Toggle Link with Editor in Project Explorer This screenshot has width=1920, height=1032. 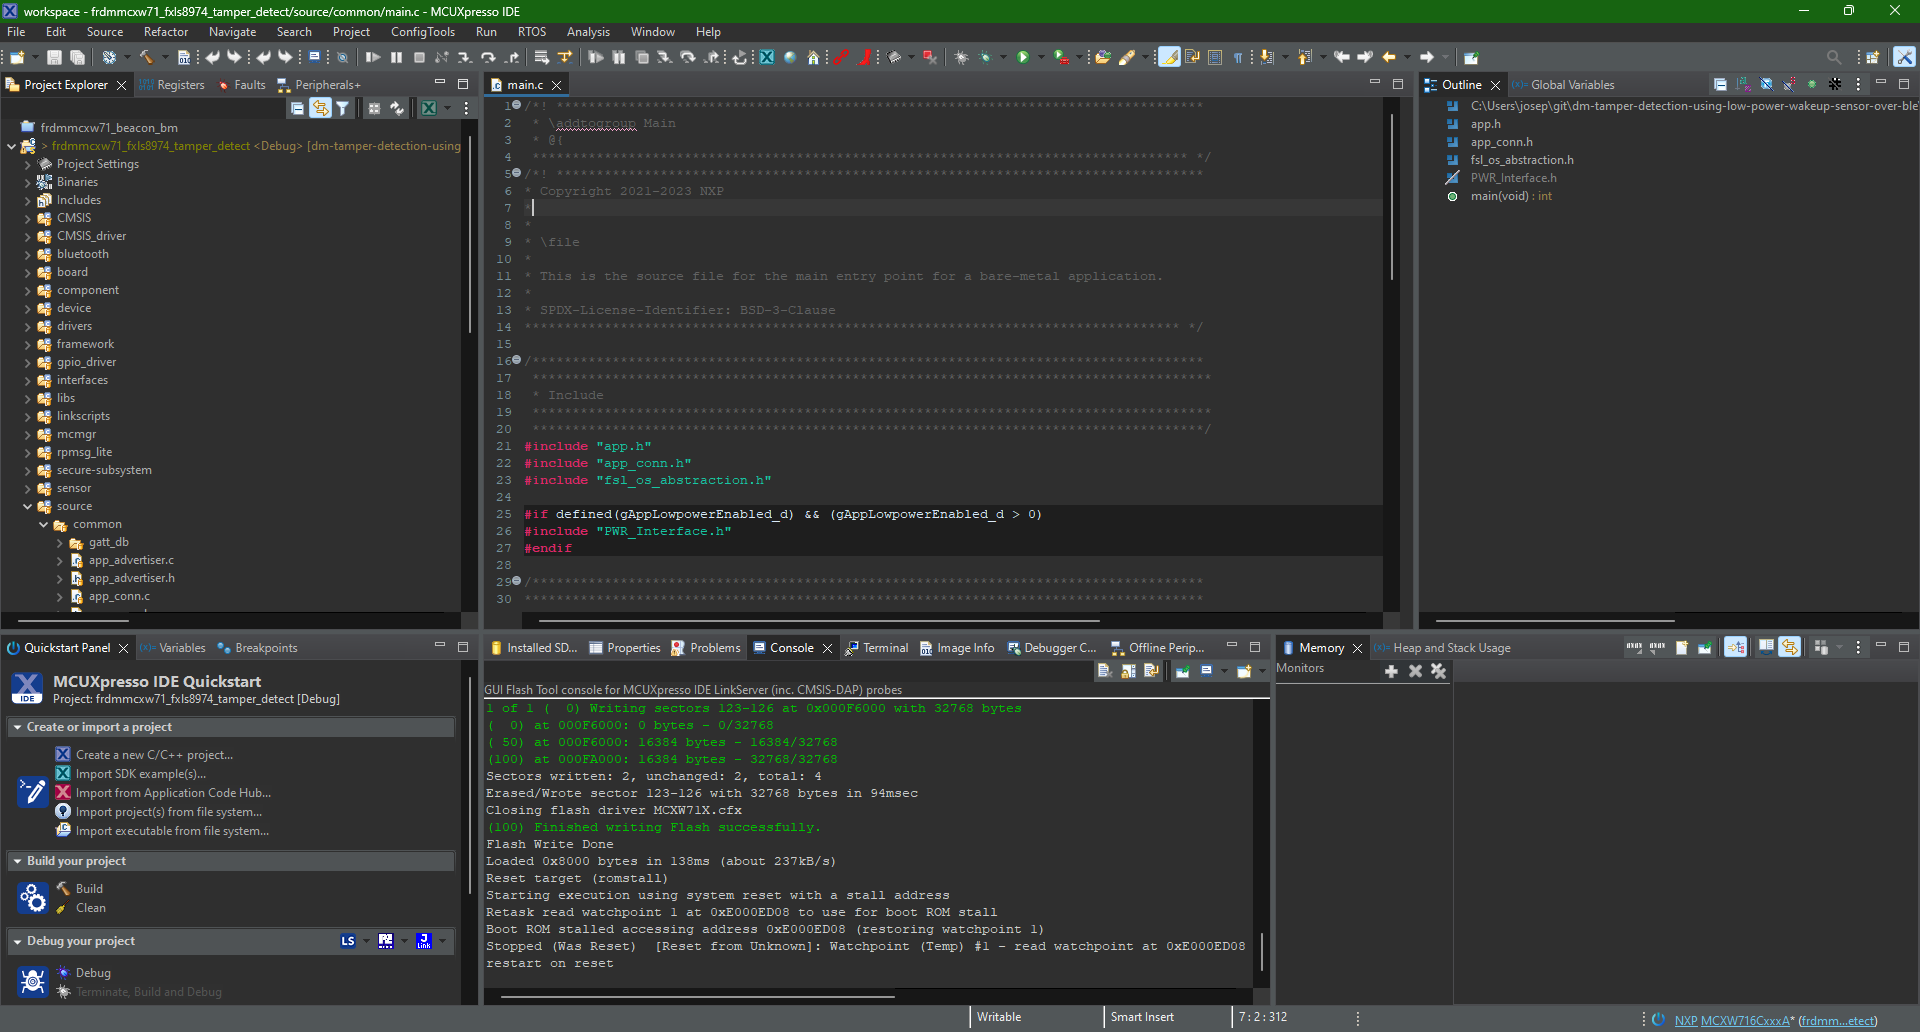click(x=320, y=108)
